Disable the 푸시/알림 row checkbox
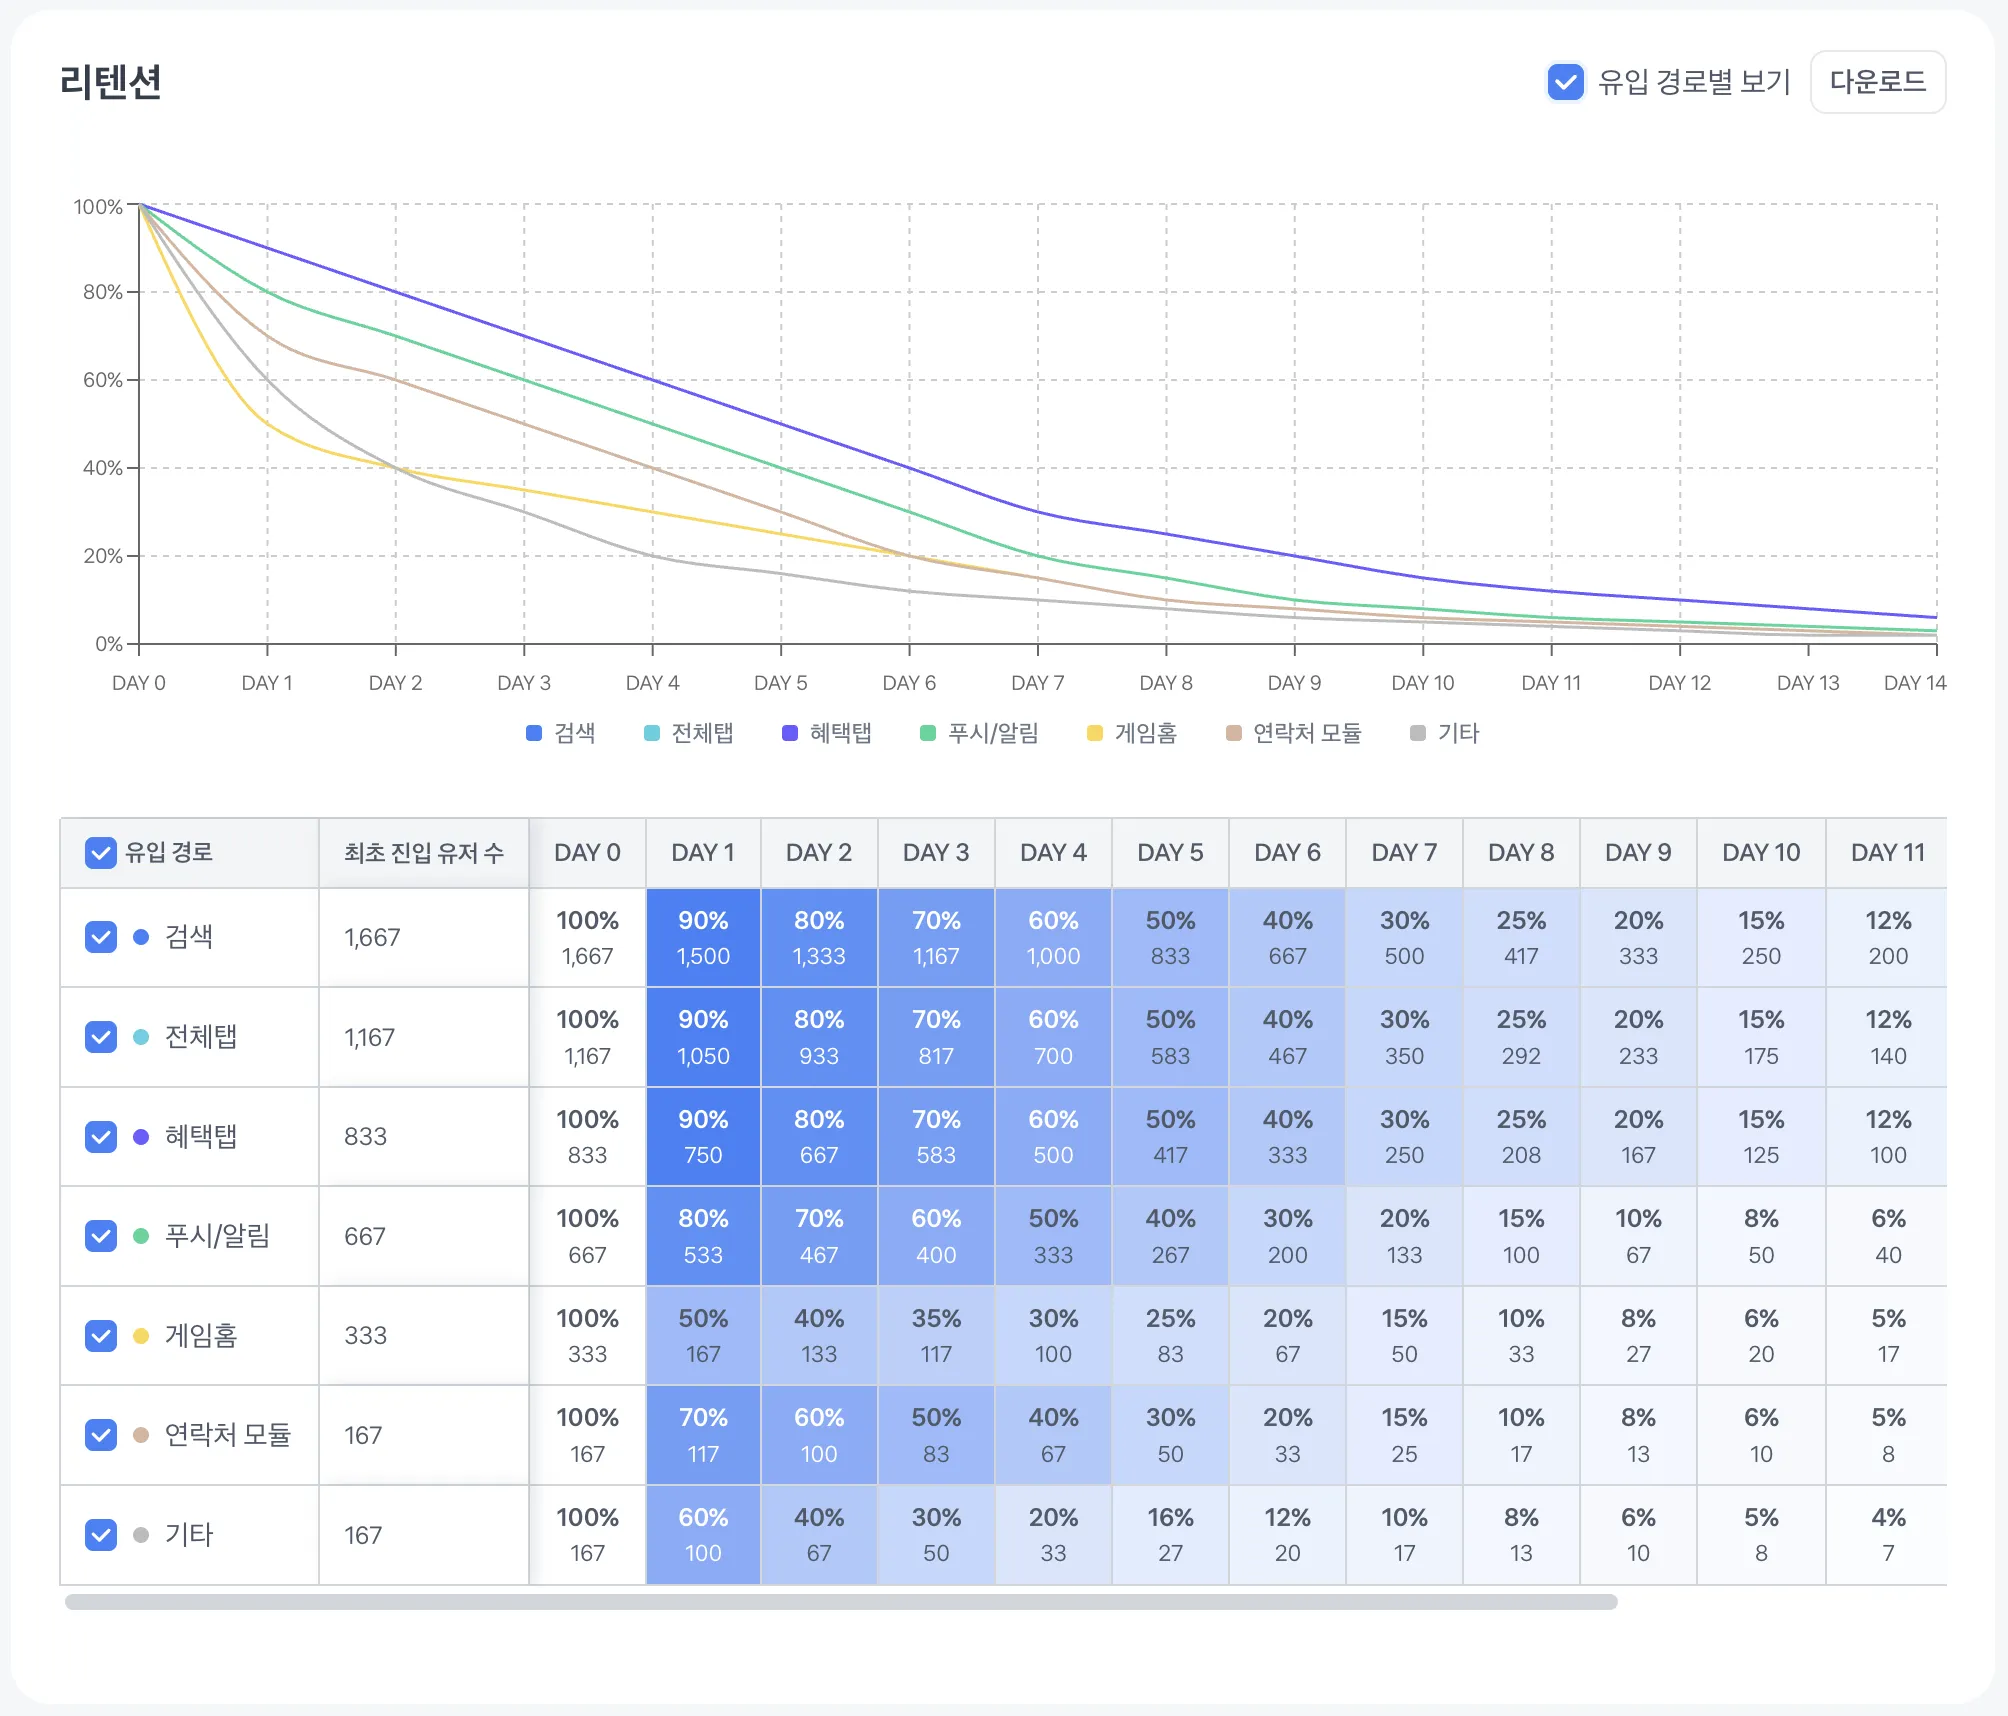 click(x=101, y=1236)
